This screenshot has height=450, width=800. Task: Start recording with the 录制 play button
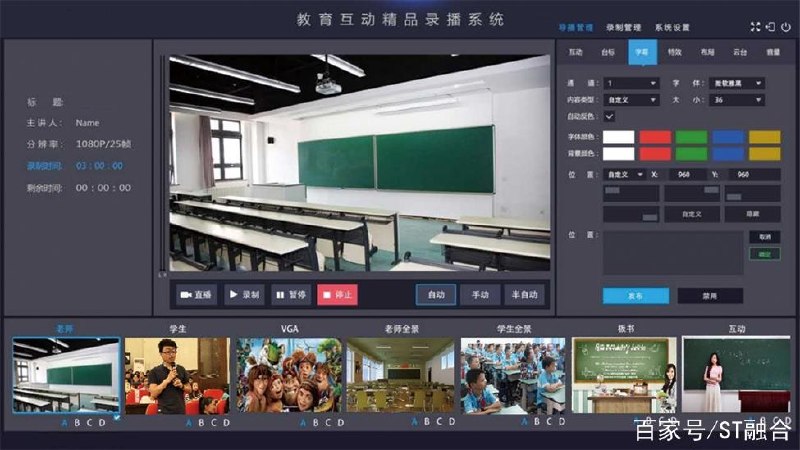point(244,295)
